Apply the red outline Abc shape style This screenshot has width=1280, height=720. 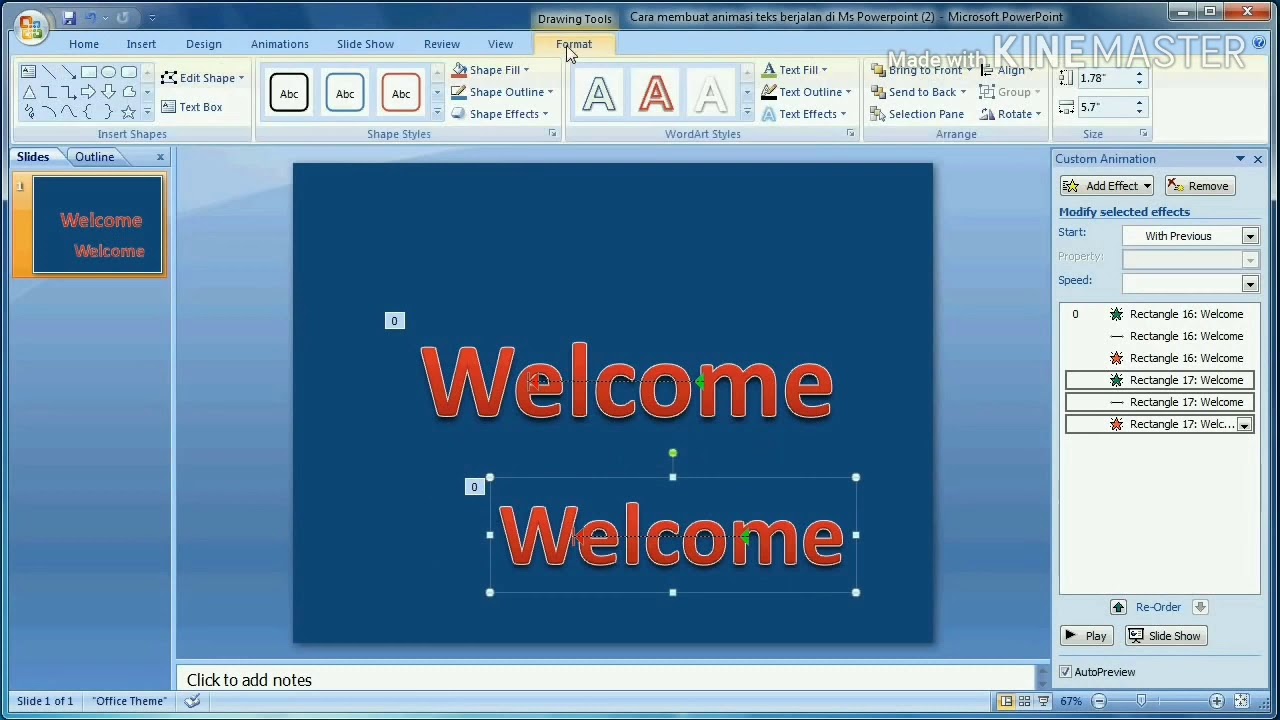pos(401,93)
